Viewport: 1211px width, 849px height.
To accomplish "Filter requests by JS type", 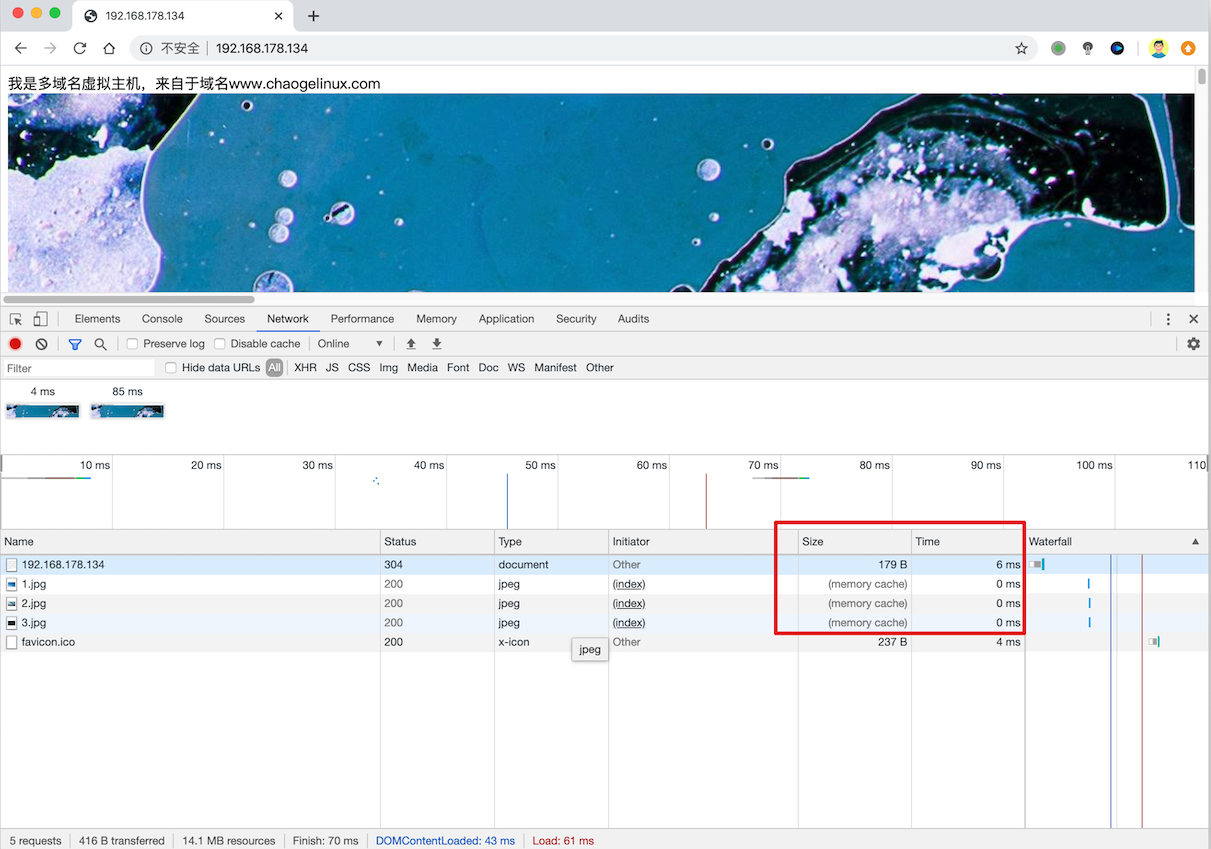I will coord(332,368).
